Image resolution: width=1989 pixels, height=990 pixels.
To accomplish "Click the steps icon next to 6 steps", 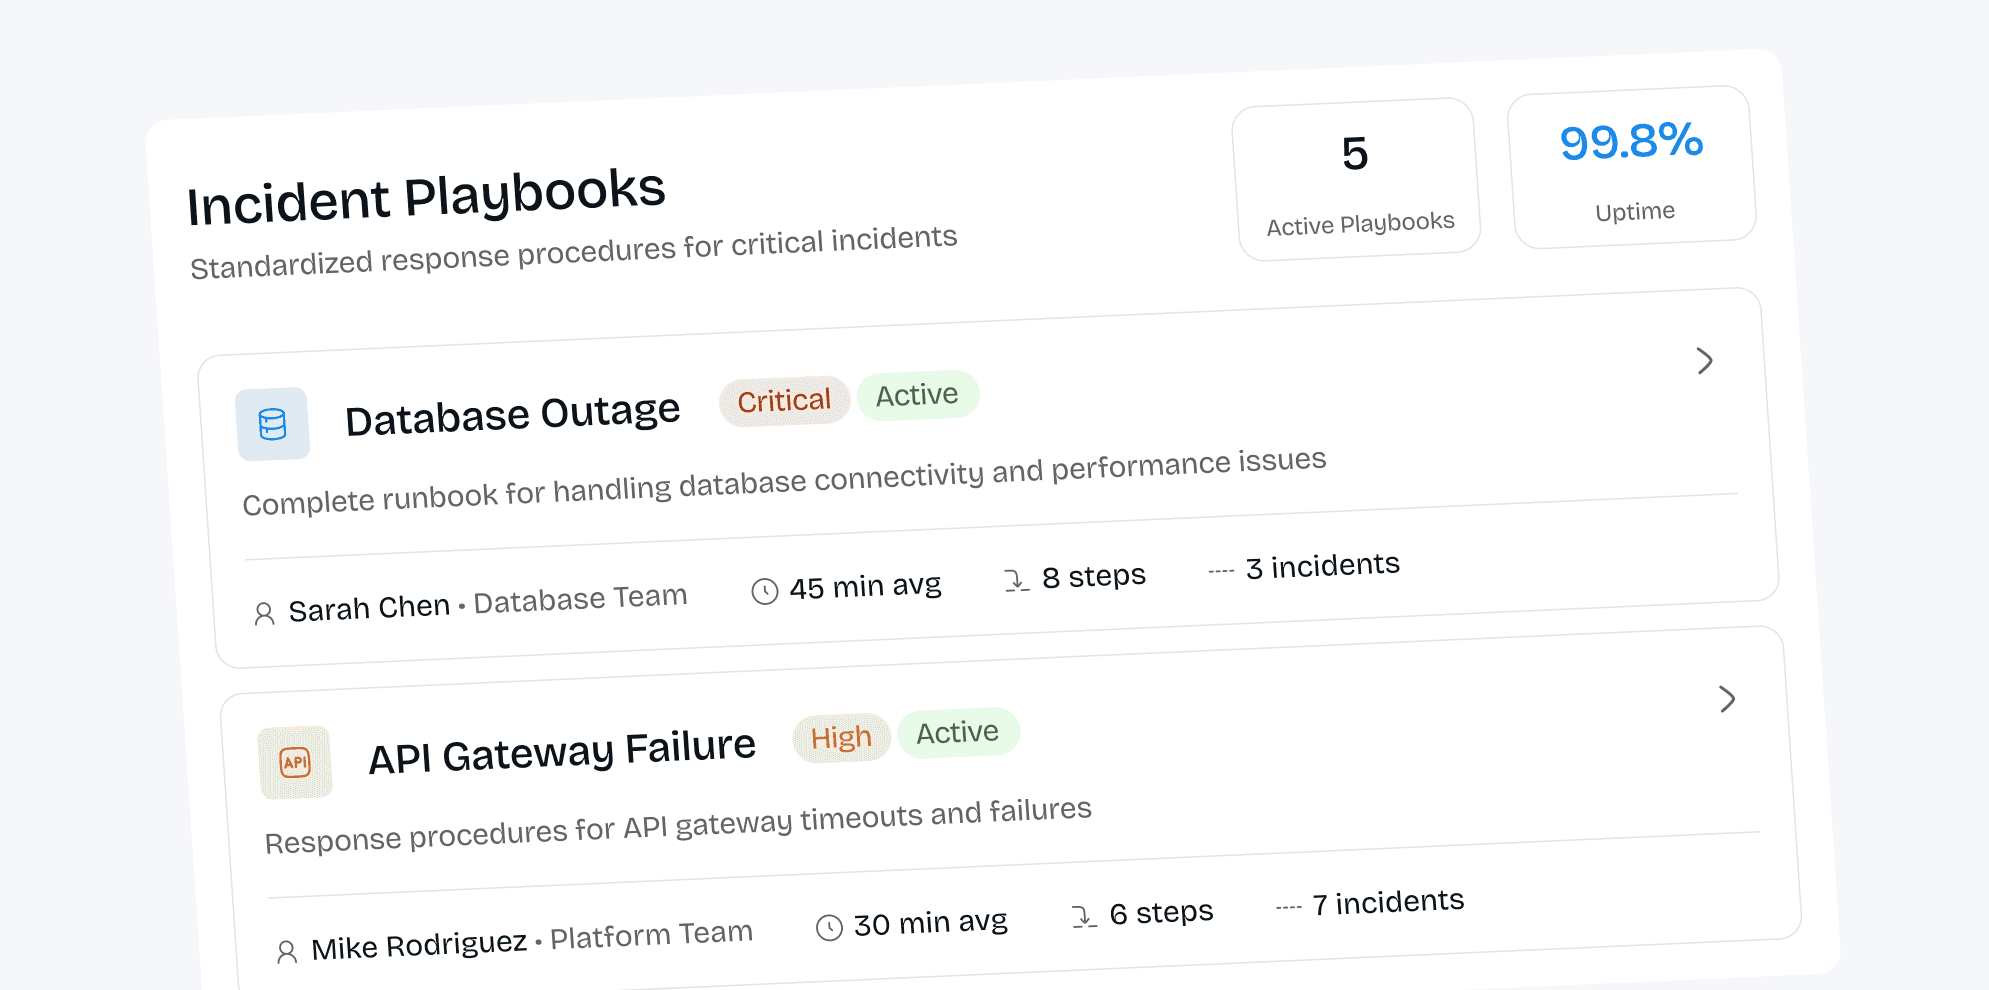I will tap(1084, 916).
